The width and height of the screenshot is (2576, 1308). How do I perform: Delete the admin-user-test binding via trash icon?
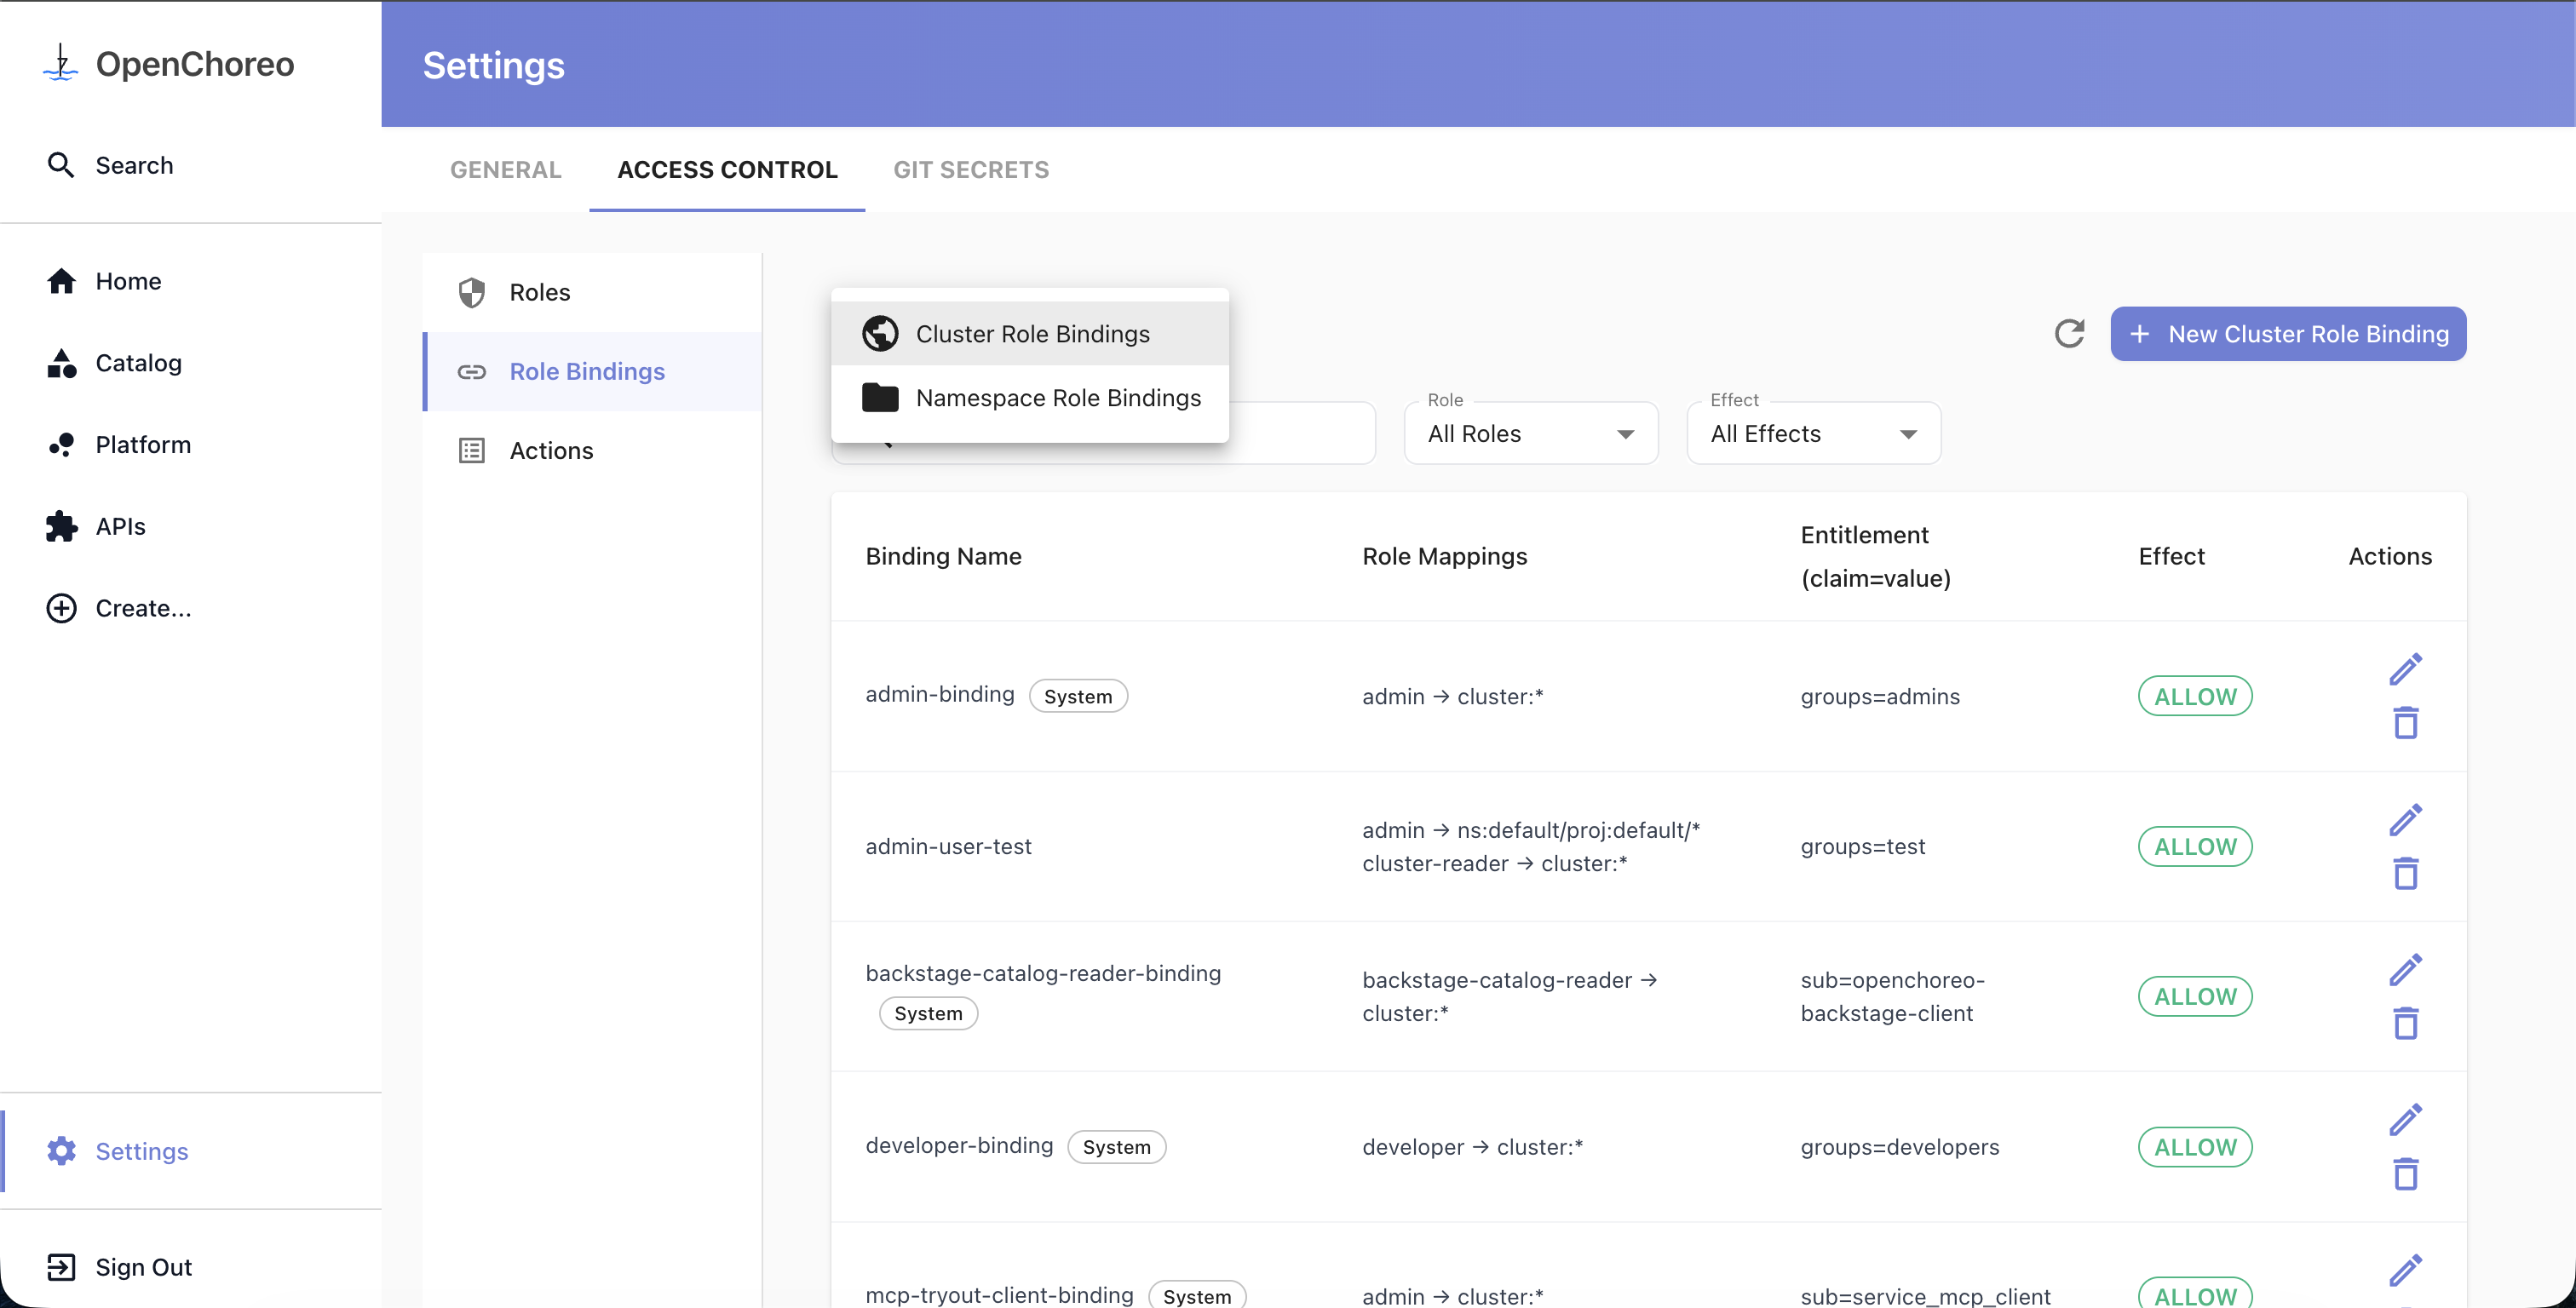2405,873
